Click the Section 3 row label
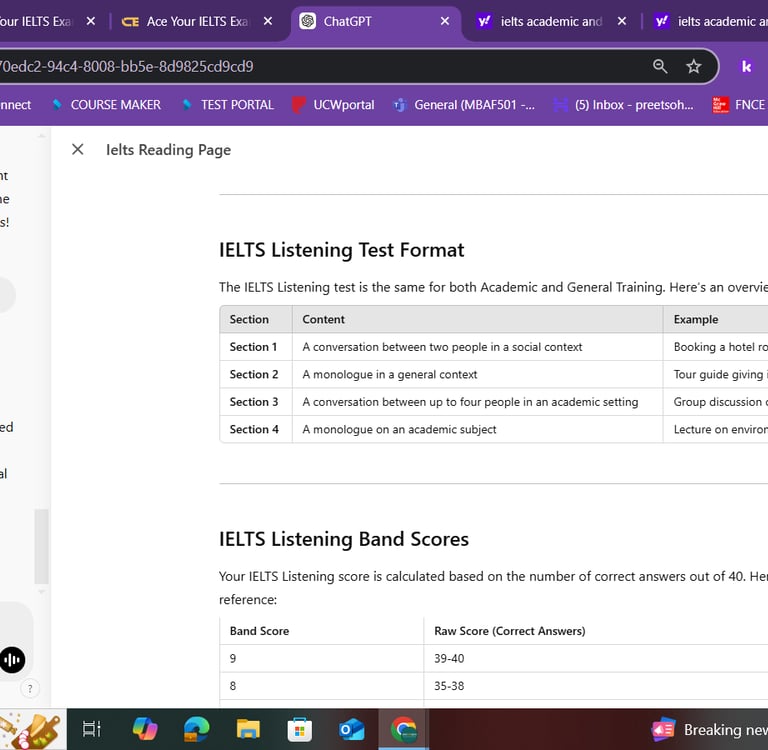The image size is (768, 750). (x=254, y=402)
